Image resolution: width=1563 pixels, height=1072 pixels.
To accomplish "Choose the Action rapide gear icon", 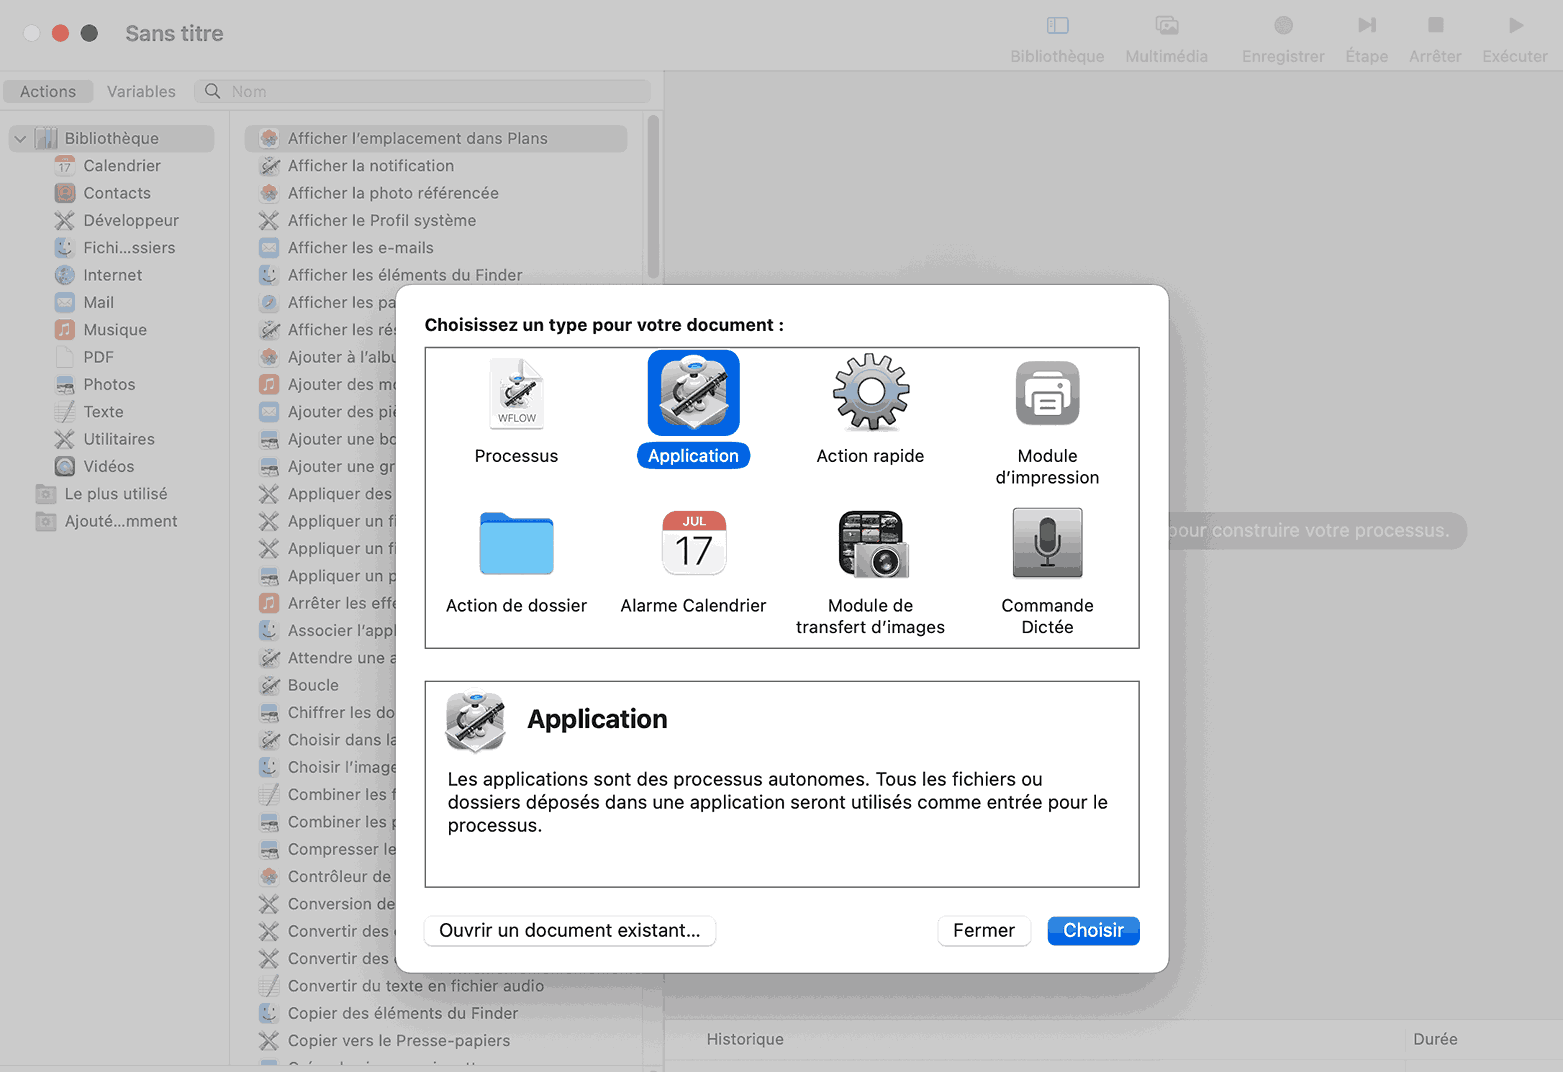I will tap(870, 392).
